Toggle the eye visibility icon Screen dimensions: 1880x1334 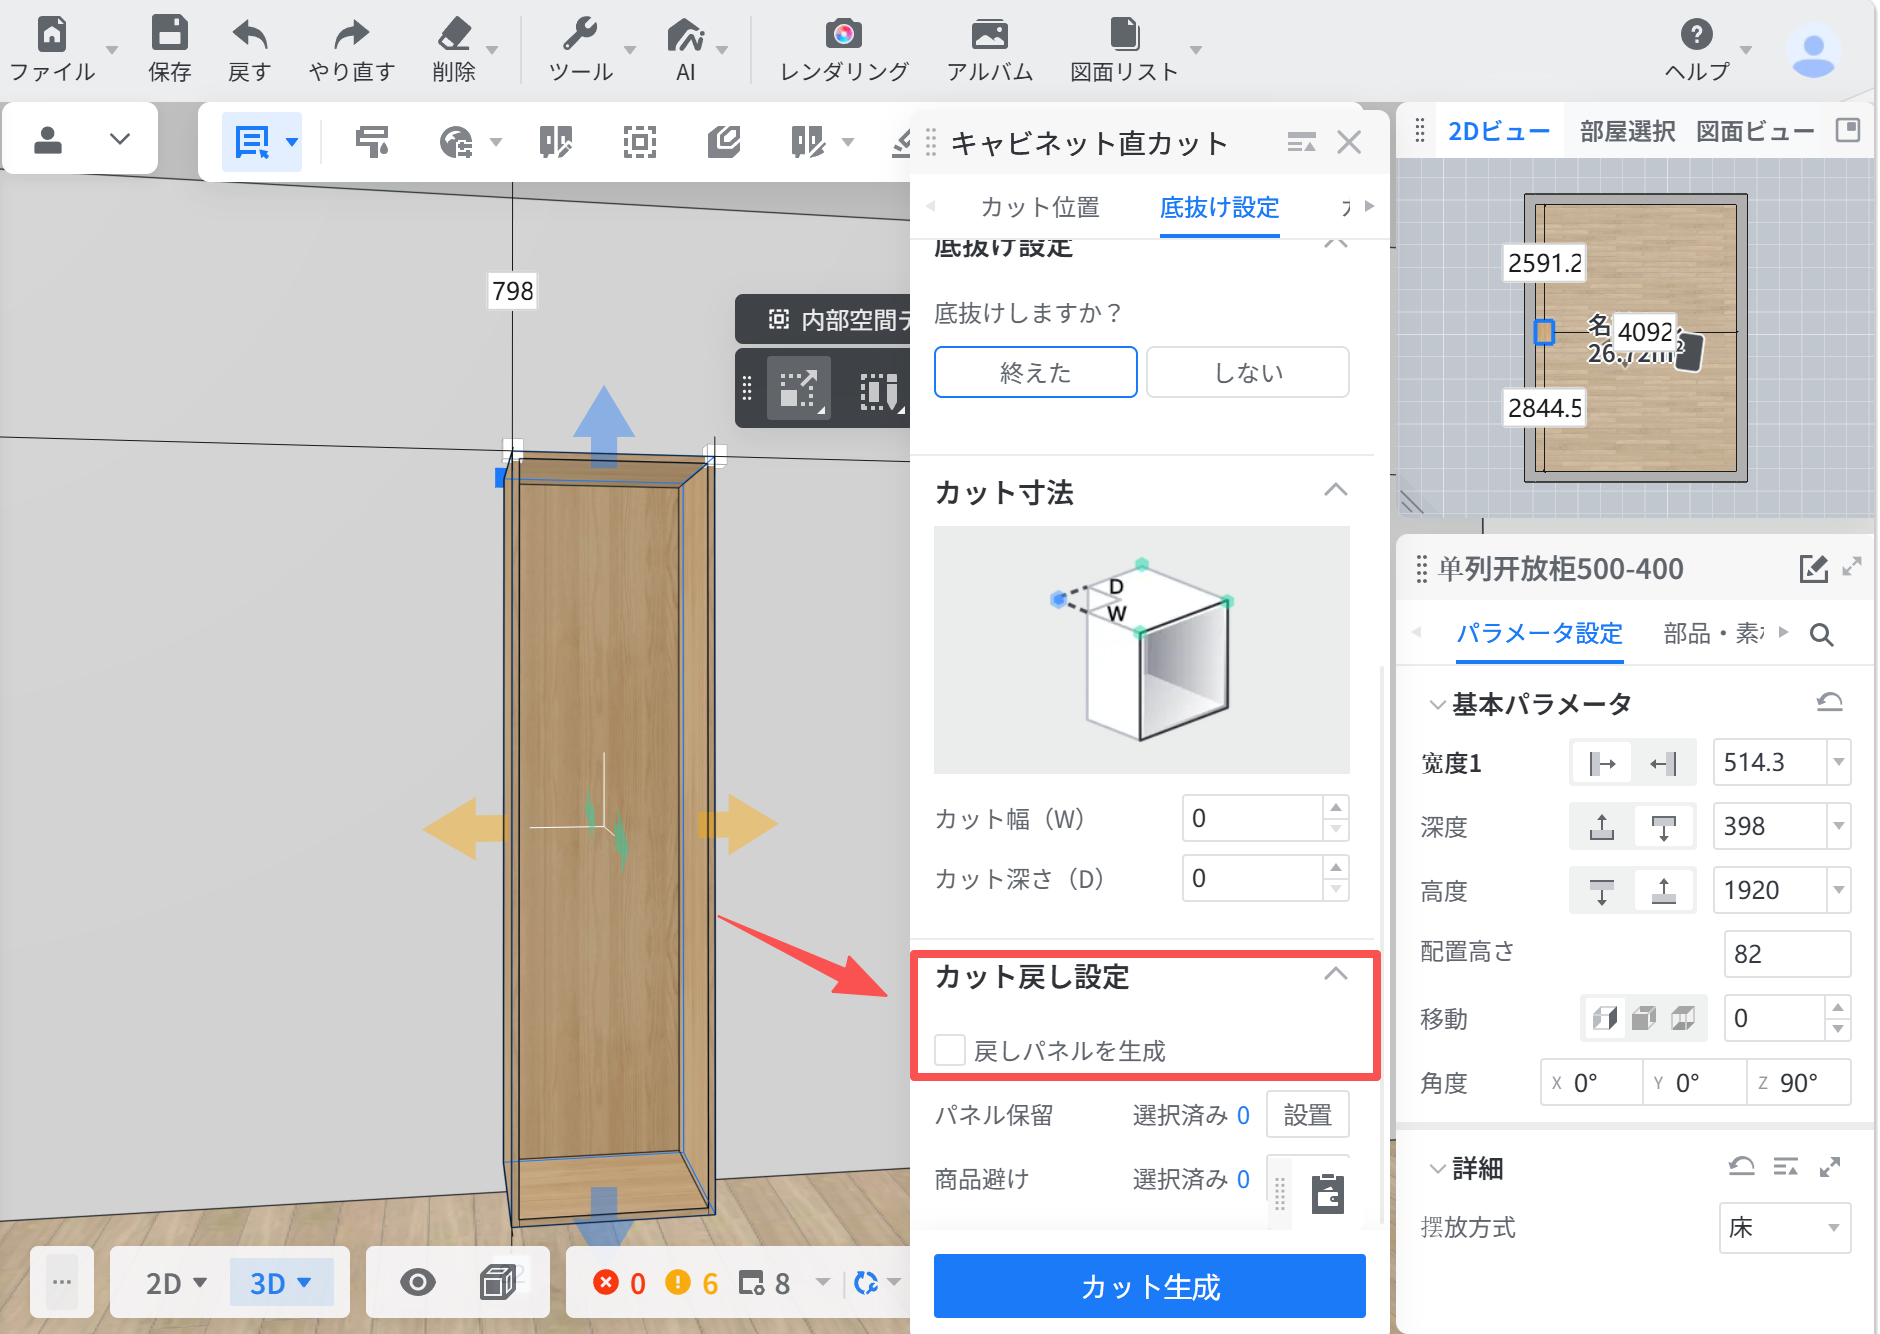pos(418,1282)
